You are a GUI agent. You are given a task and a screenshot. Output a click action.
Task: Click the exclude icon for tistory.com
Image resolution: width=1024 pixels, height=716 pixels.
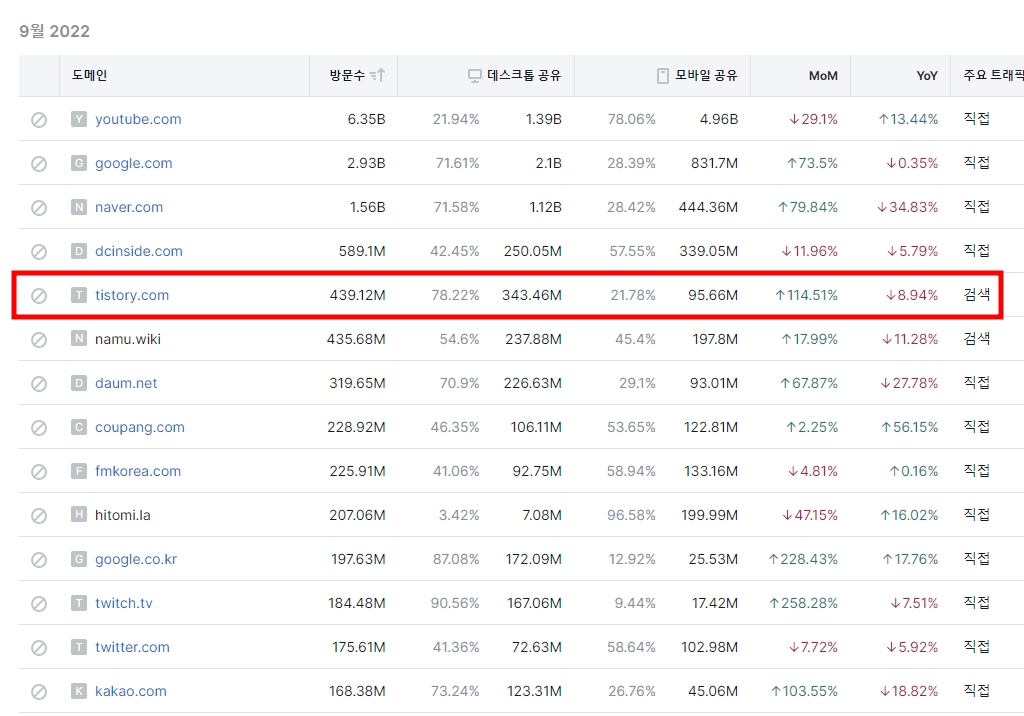point(39,296)
